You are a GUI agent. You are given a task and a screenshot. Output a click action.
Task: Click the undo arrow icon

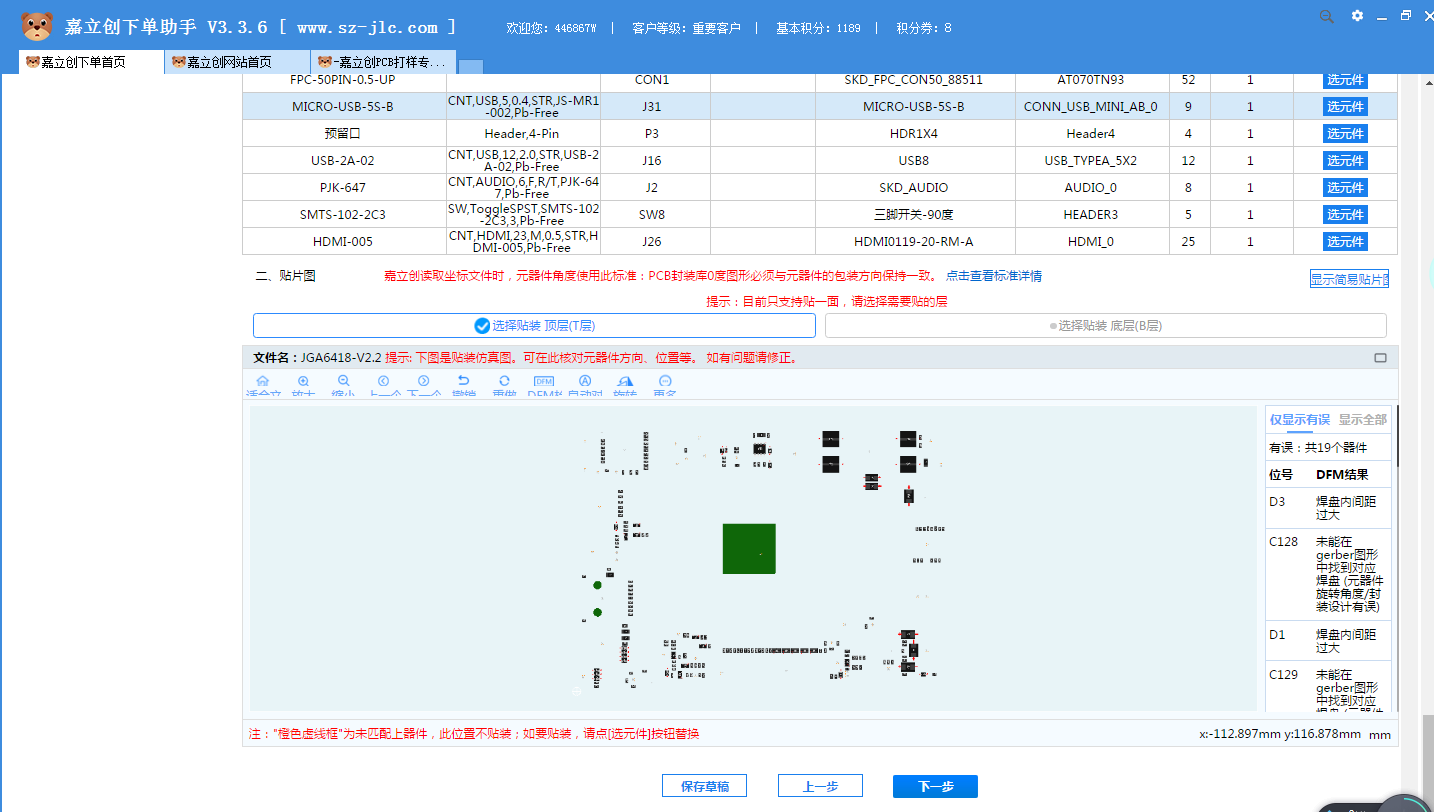[463, 382]
